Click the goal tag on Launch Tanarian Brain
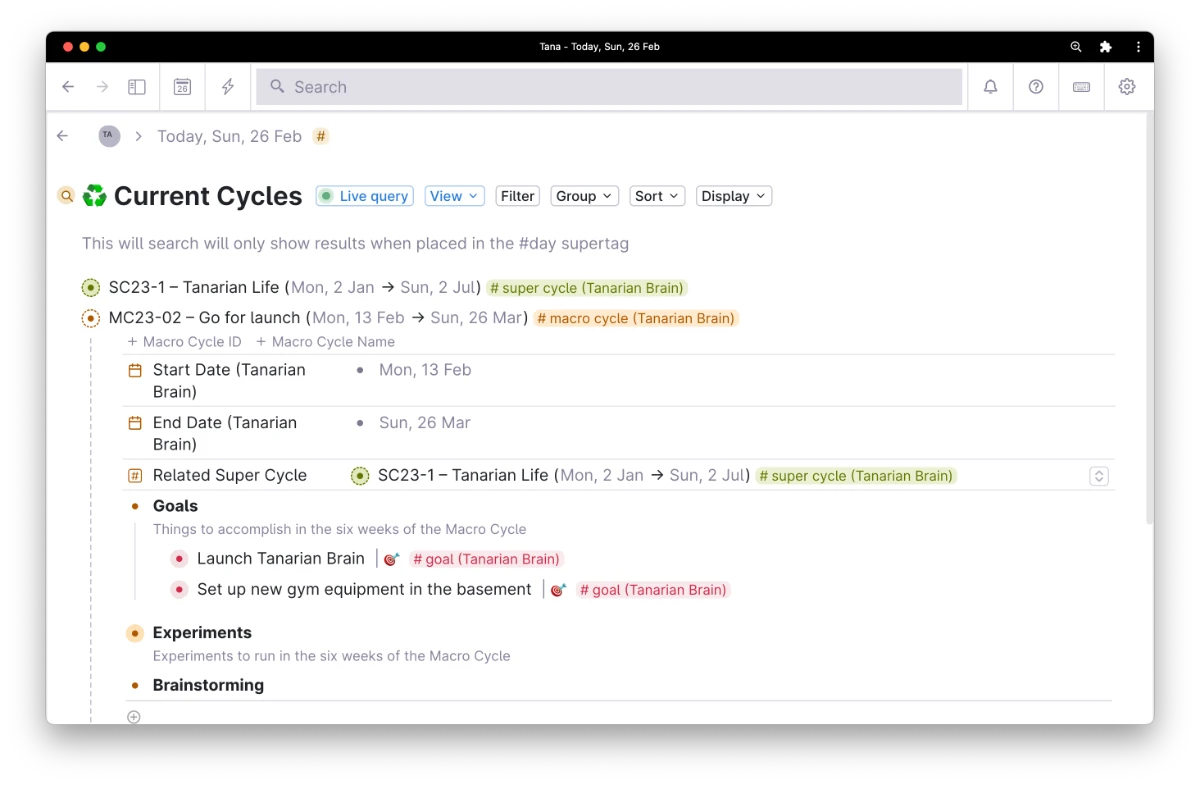Screen dimensions: 1200x785 point(486,559)
